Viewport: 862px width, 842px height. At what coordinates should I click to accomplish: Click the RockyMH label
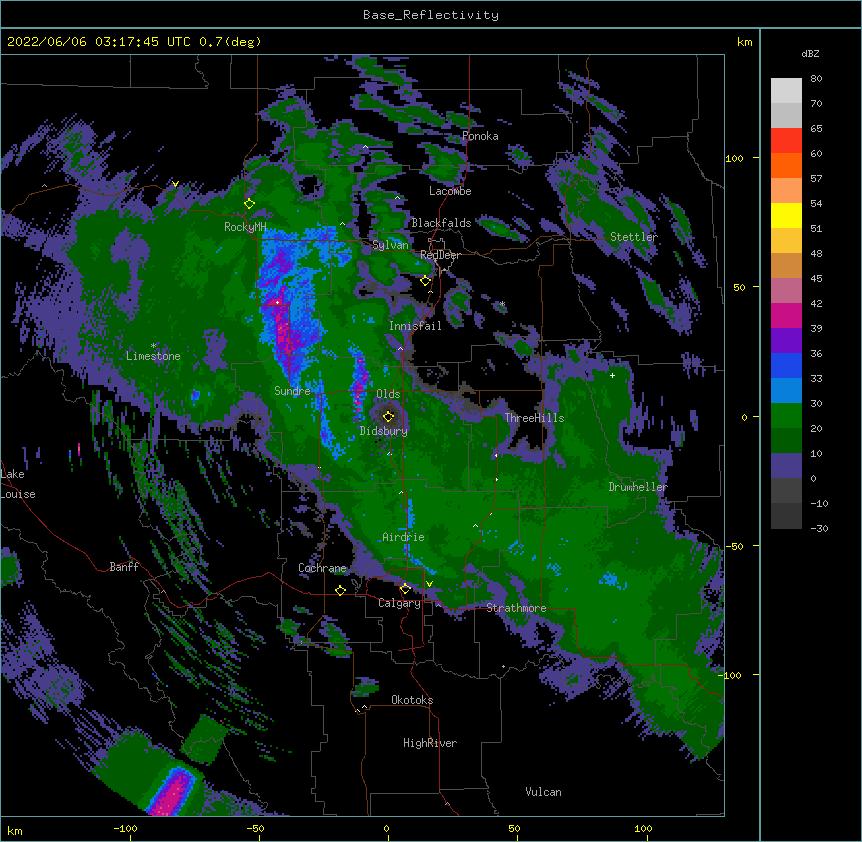245,227
